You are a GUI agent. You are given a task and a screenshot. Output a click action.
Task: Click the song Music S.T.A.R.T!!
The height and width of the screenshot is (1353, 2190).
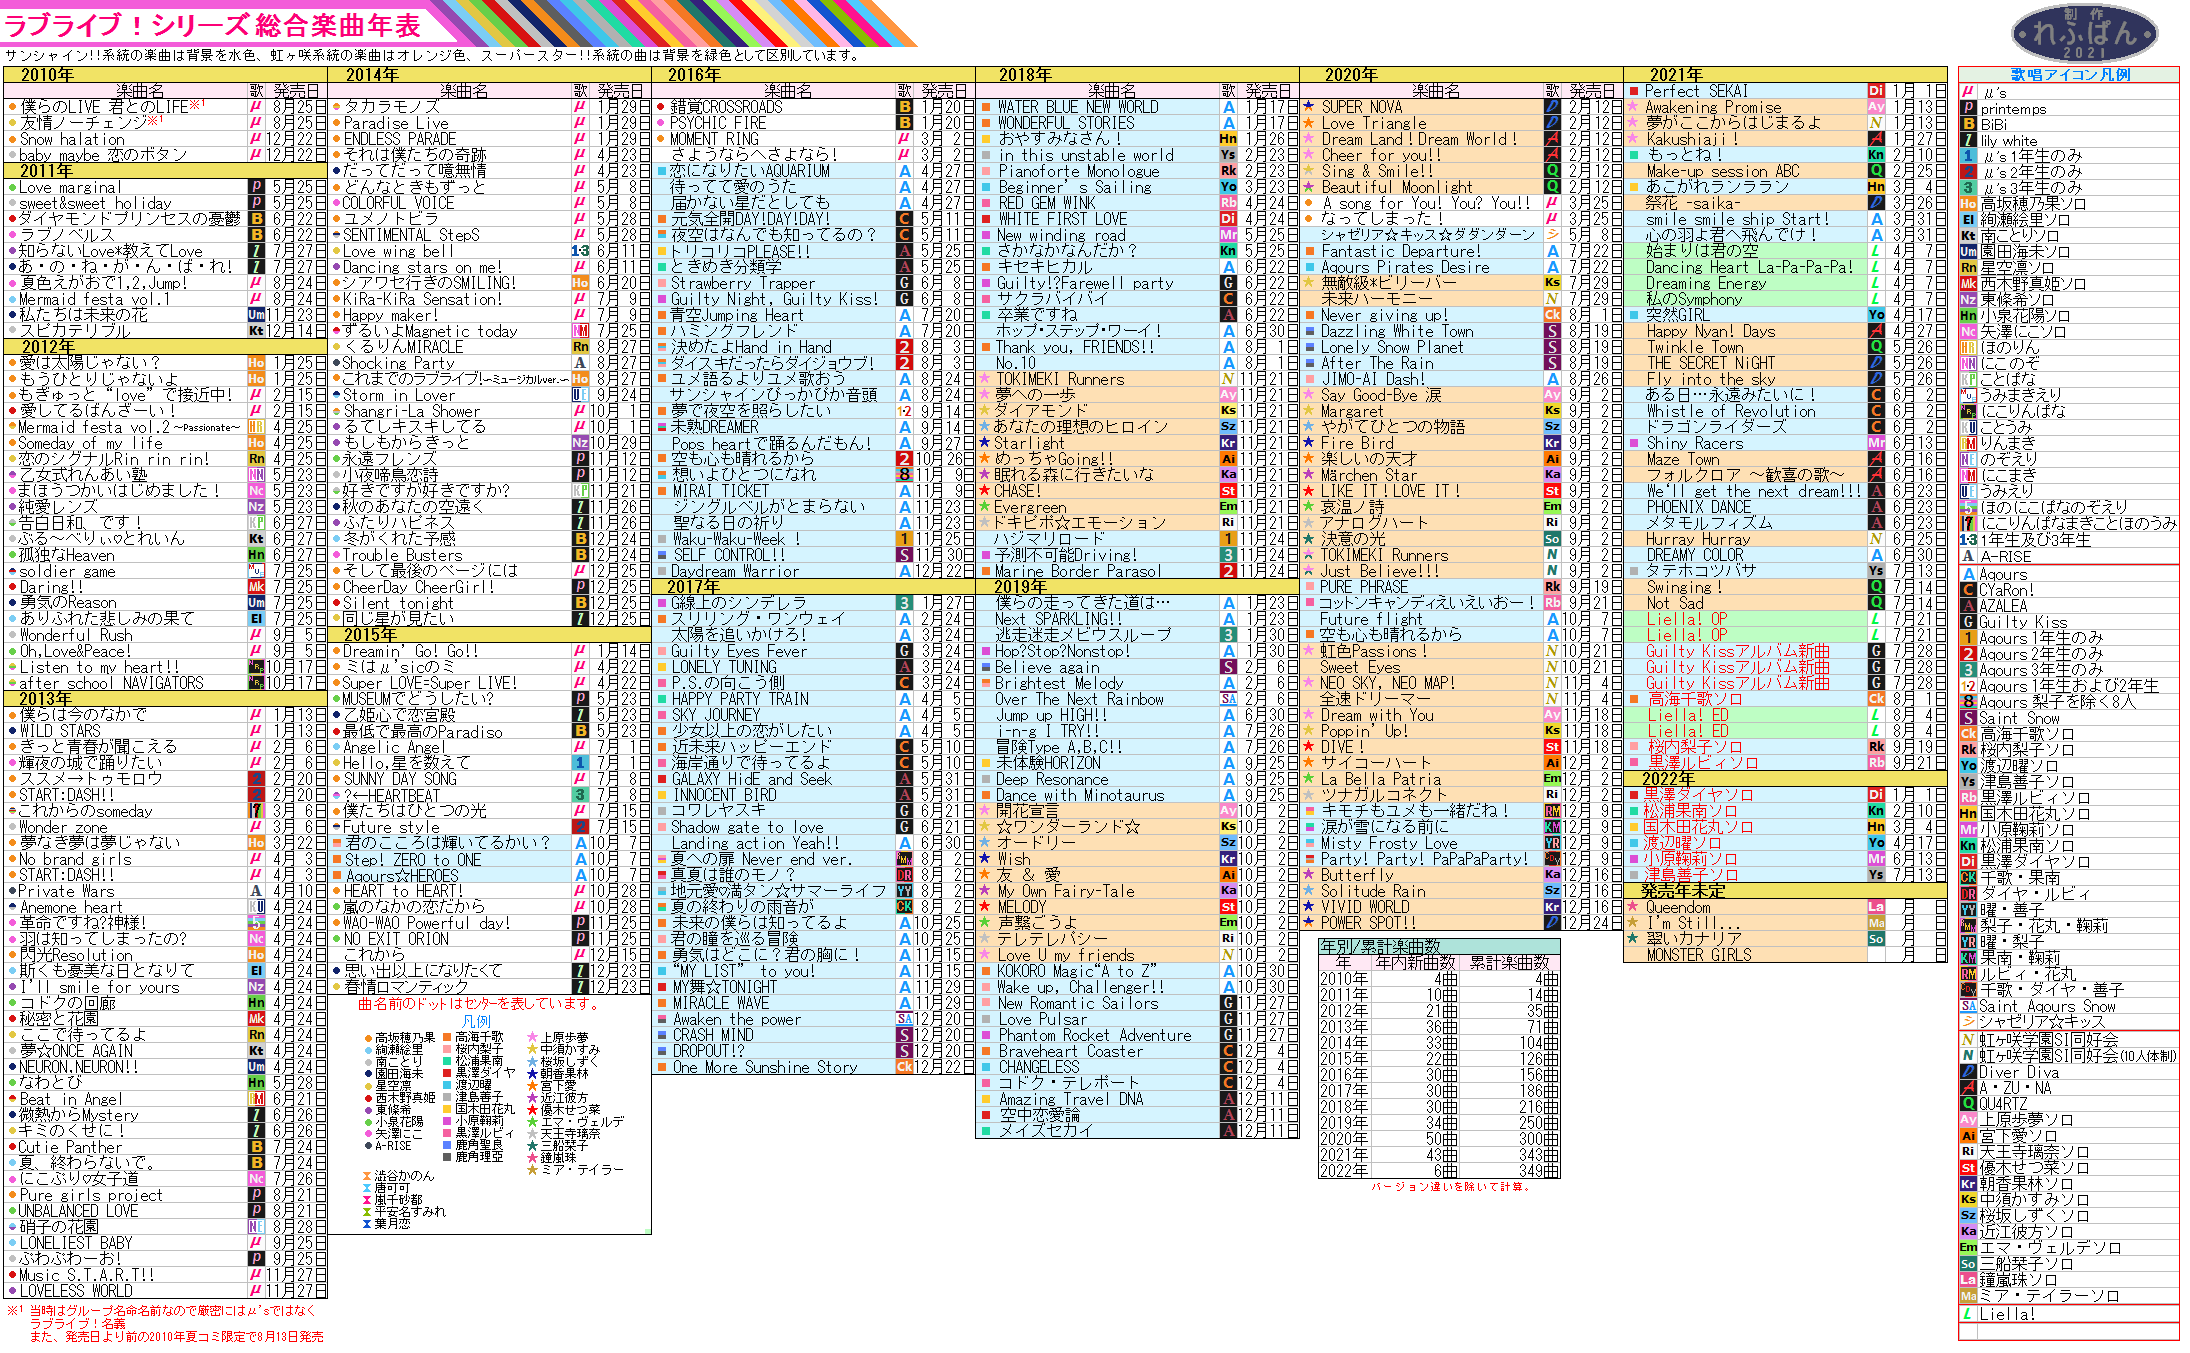pyautogui.click(x=86, y=1275)
